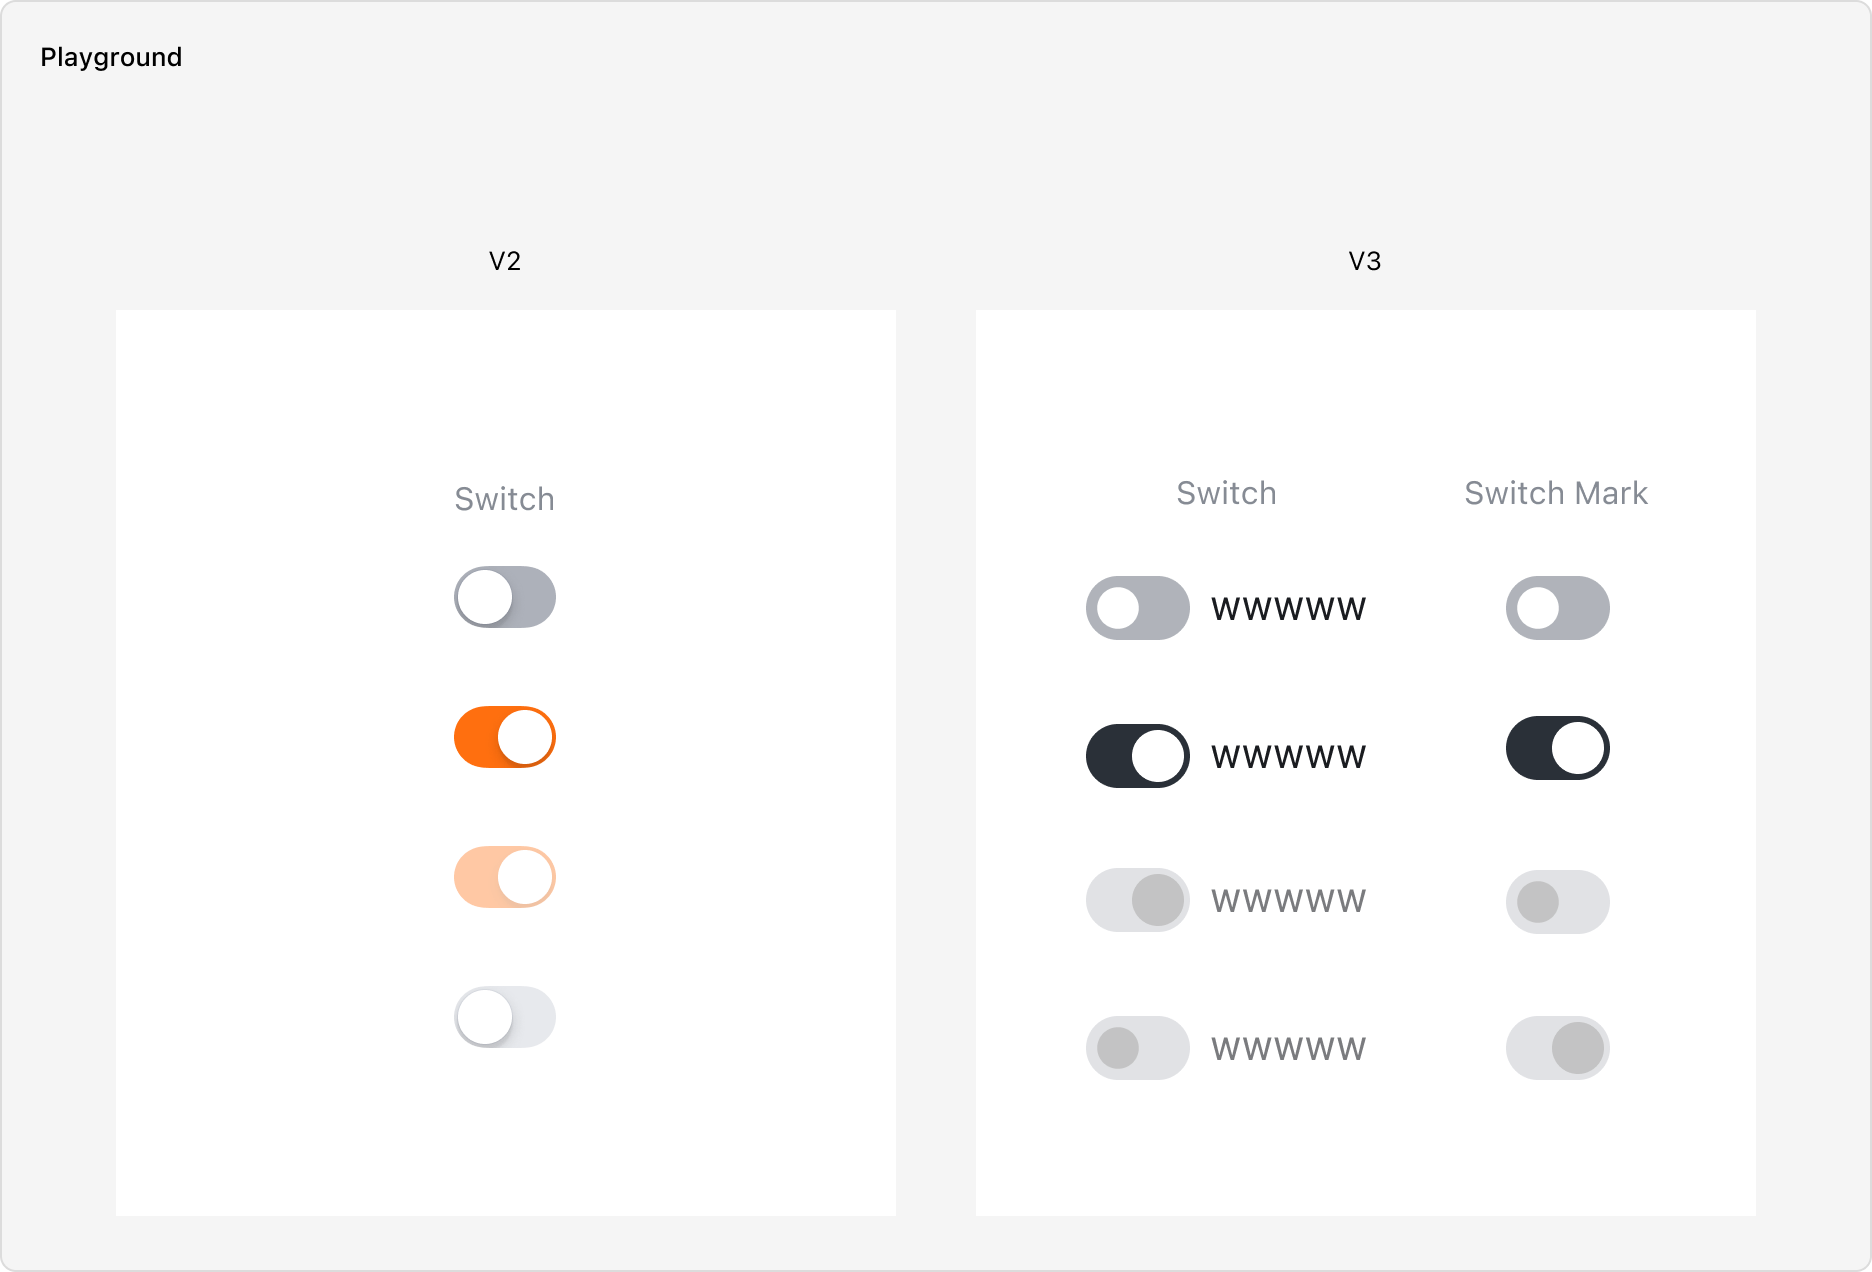Click the disabled on-state Switch Mark toggle
This screenshot has width=1872, height=1272.
(x=1558, y=1048)
